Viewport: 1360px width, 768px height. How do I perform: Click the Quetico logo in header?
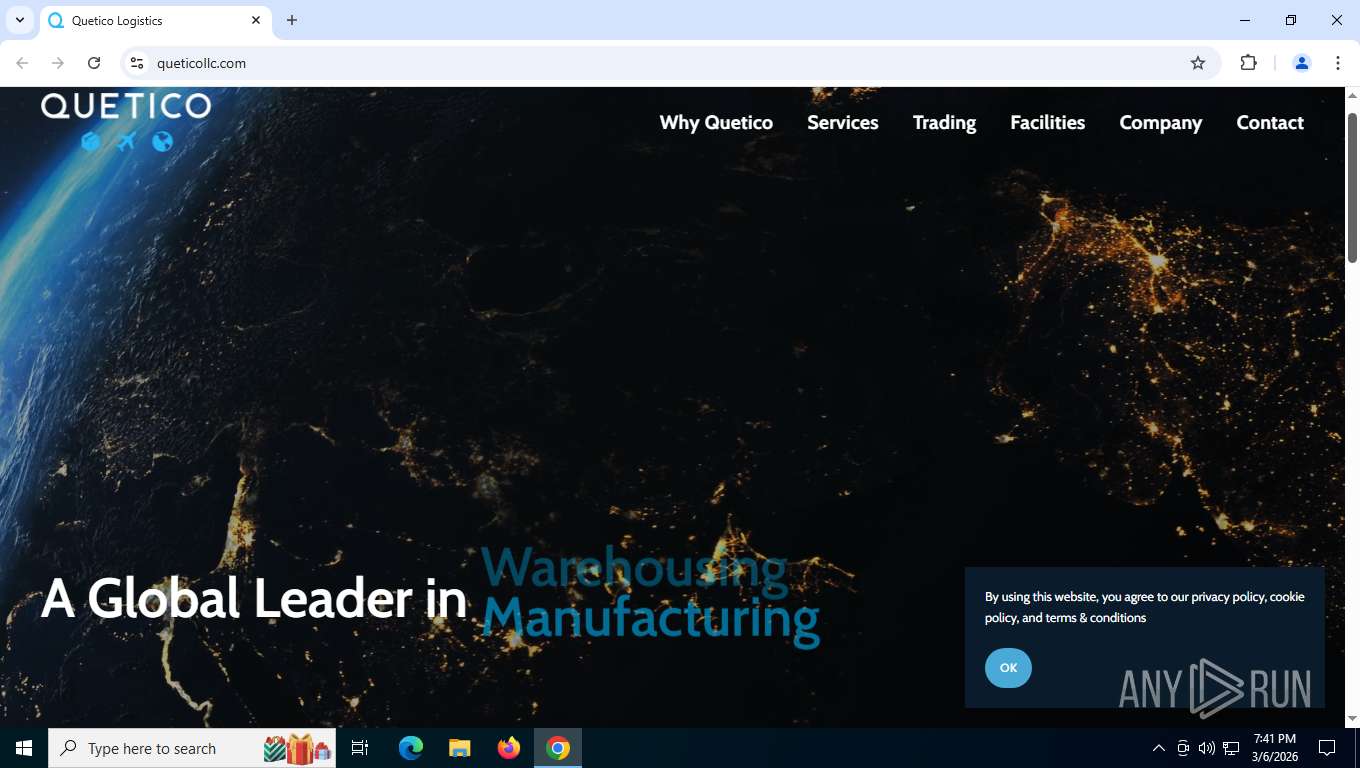[x=126, y=121]
